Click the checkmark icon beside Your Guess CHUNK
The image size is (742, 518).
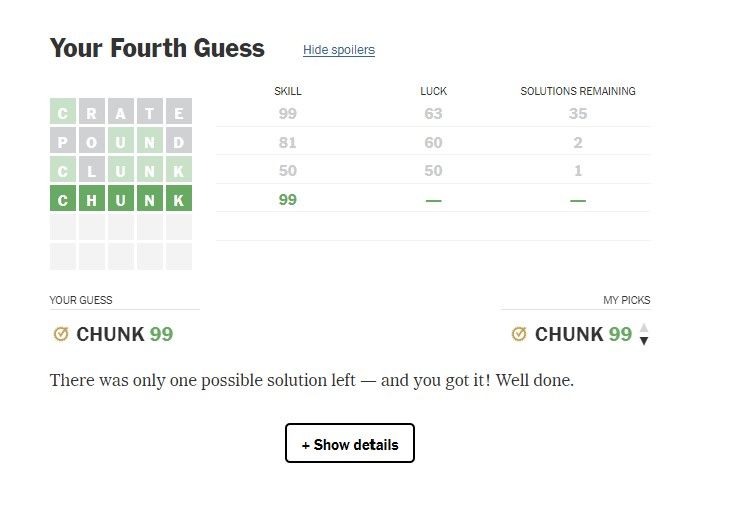tap(60, 334)
